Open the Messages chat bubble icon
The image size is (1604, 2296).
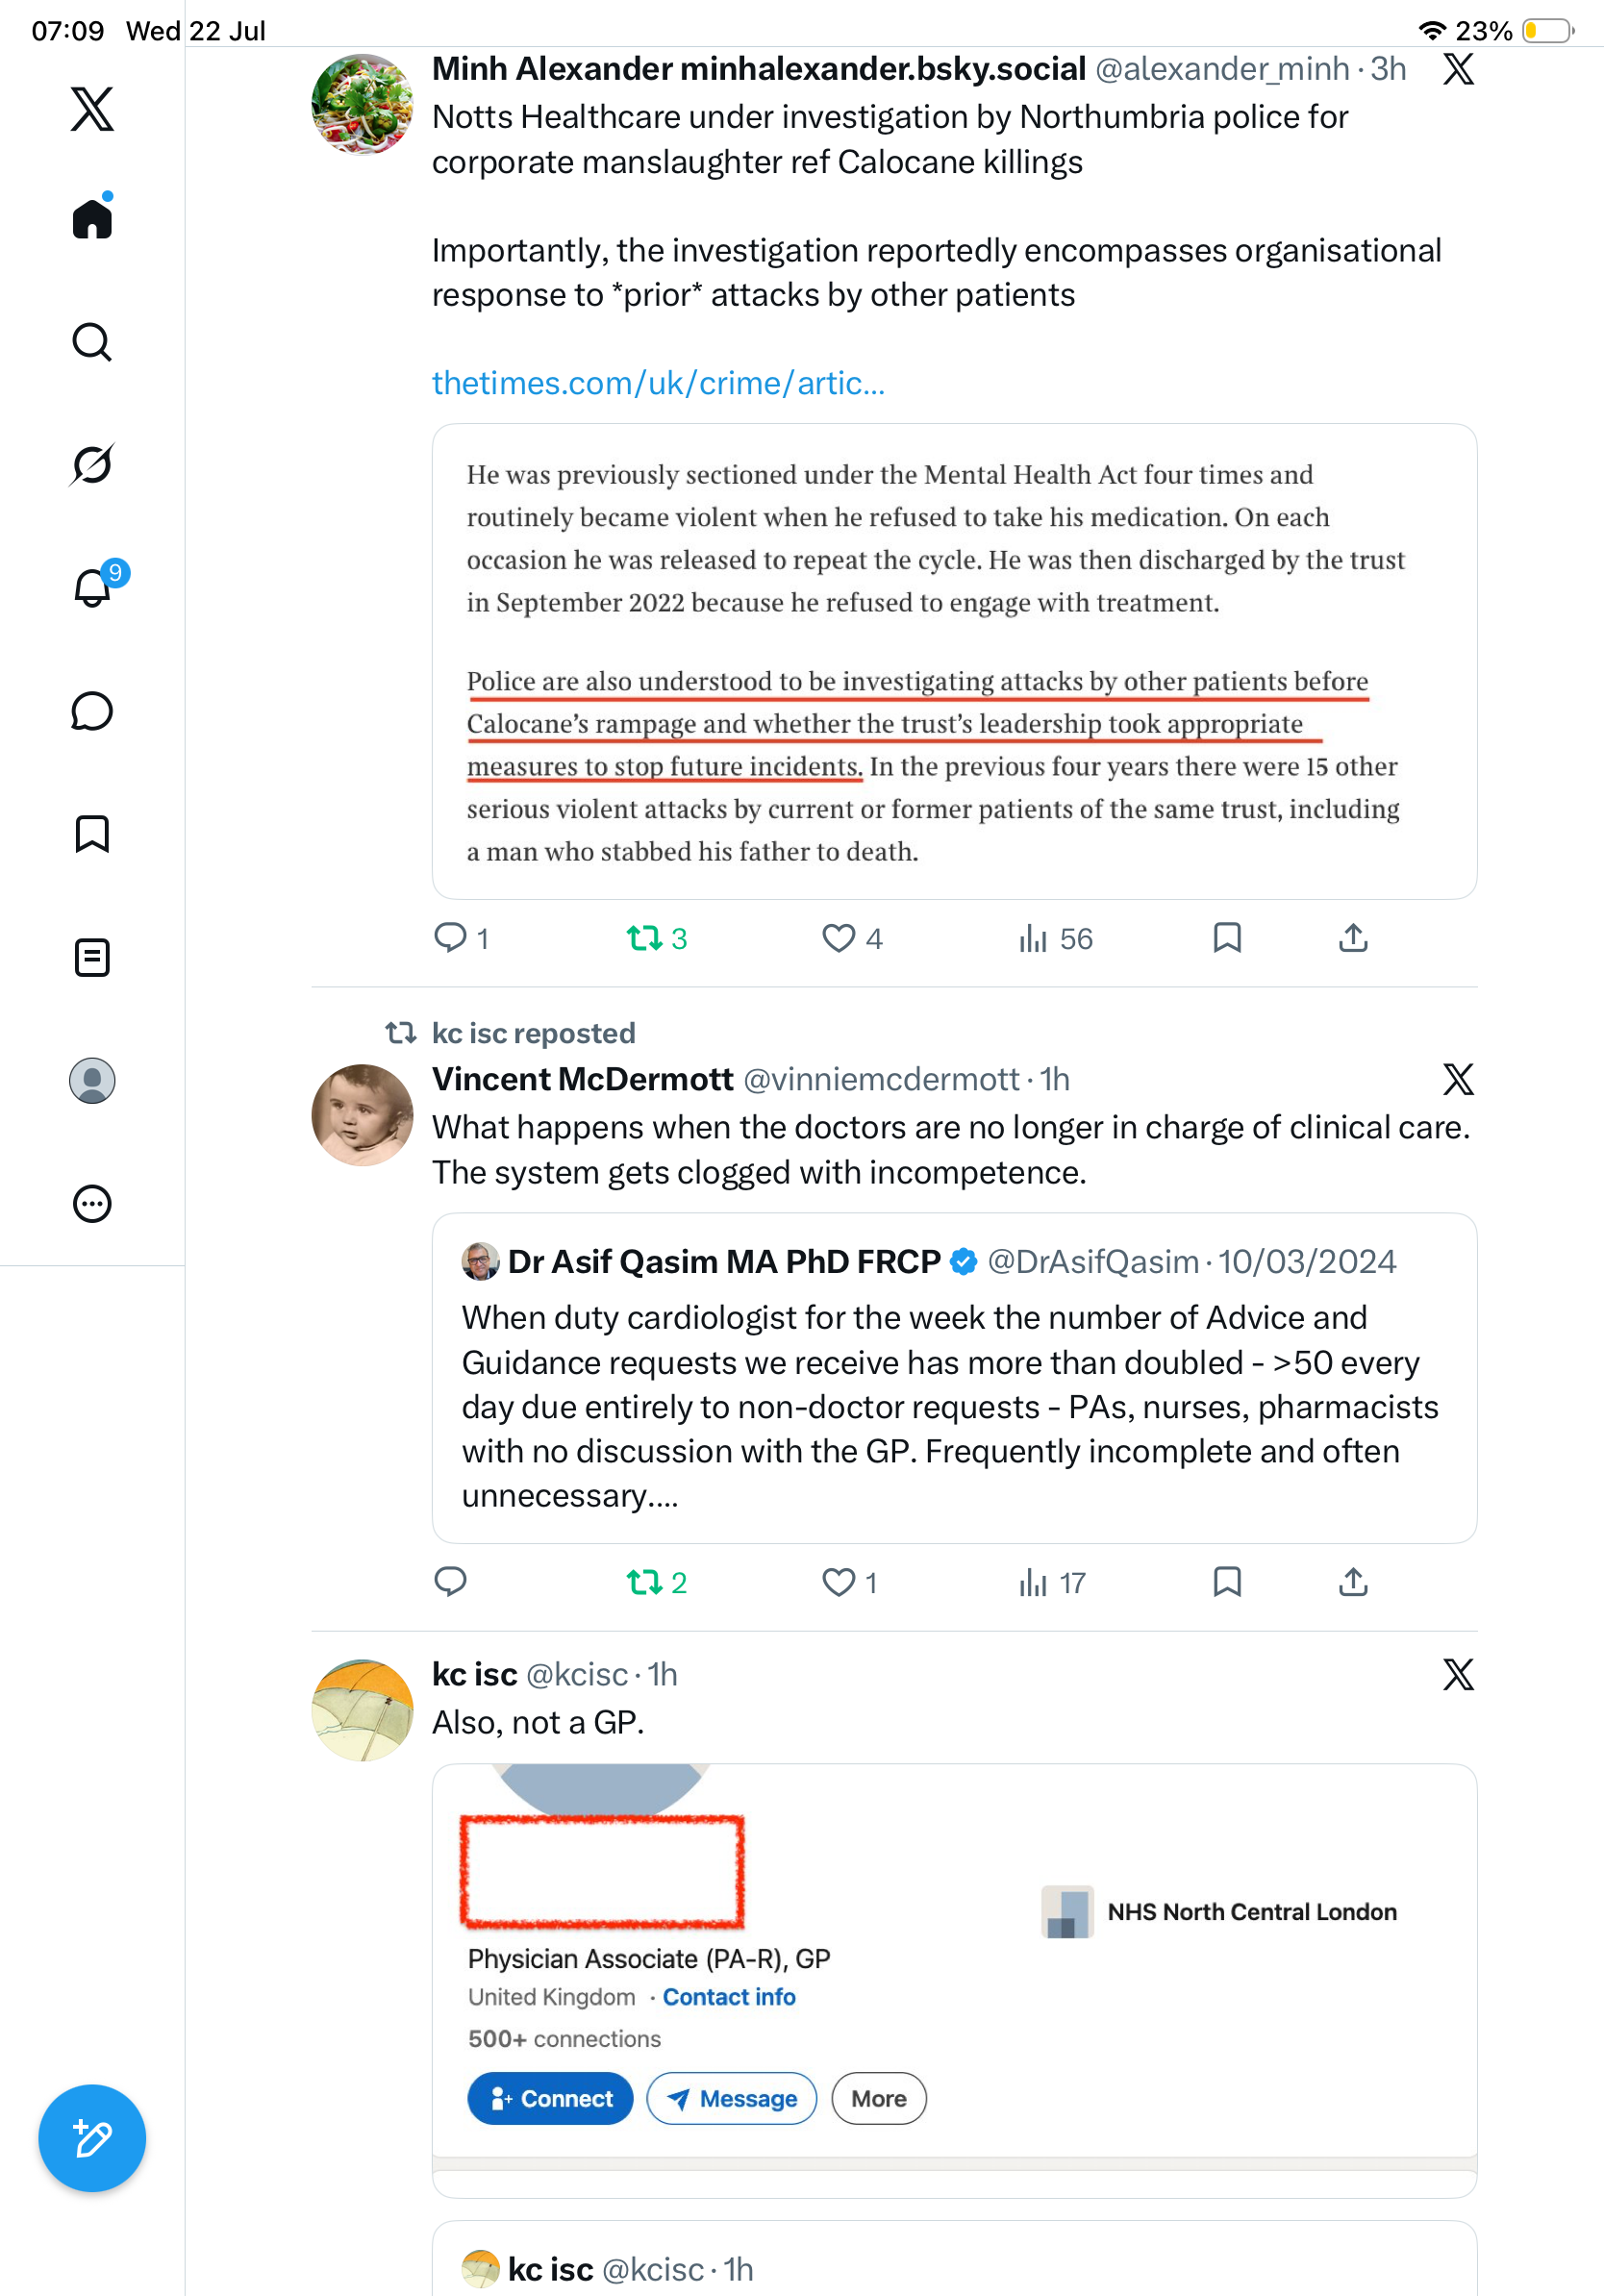(x=92, y=711)
